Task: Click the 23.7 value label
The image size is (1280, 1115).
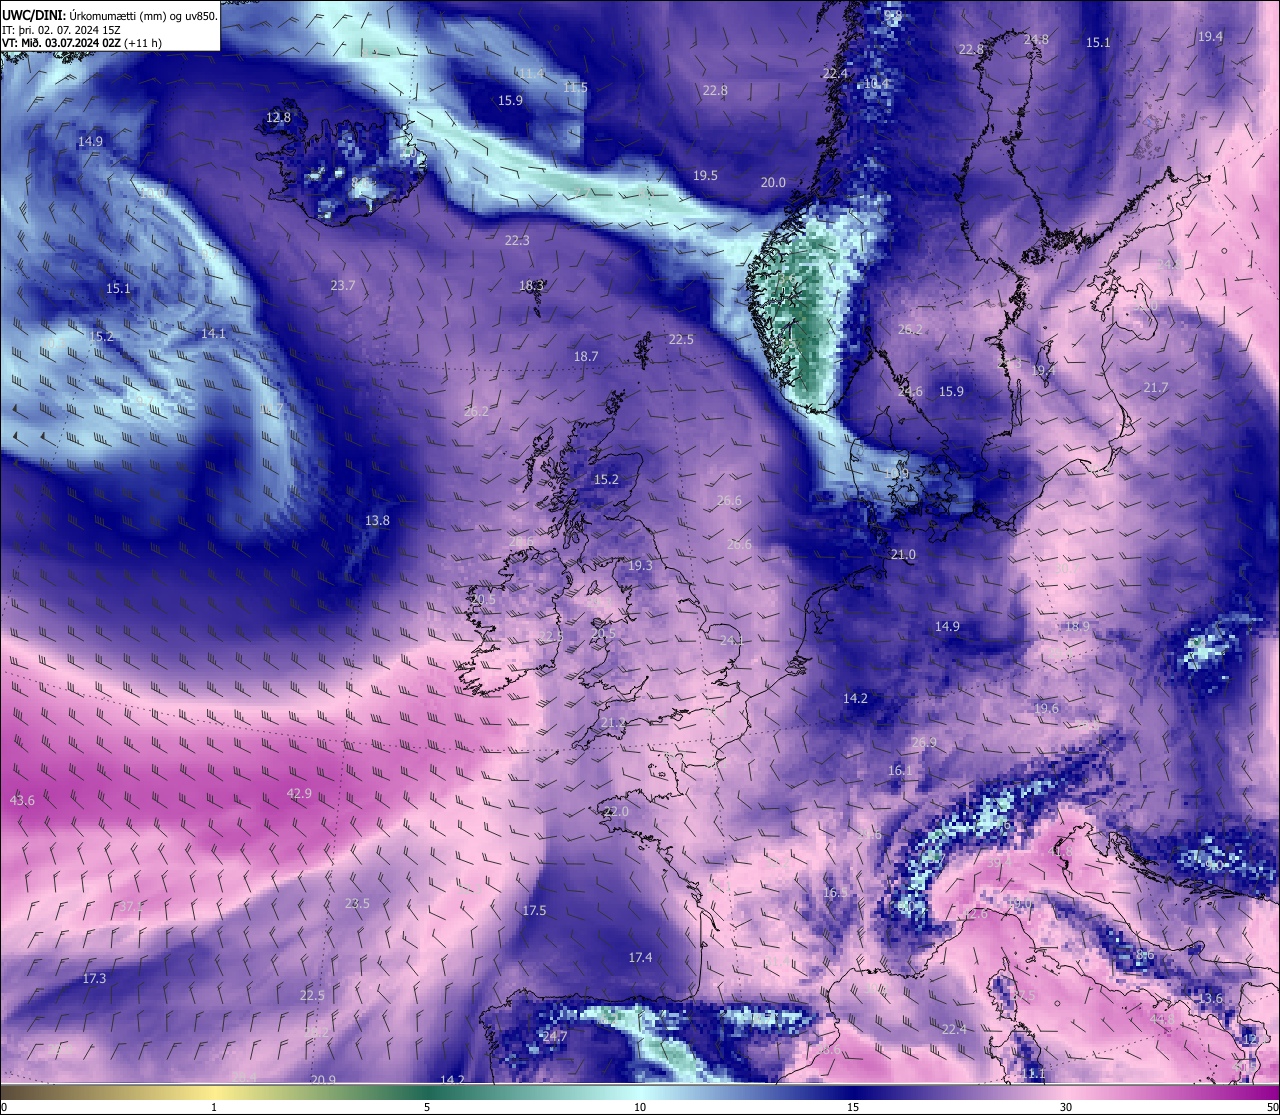Action: (343, 286)
